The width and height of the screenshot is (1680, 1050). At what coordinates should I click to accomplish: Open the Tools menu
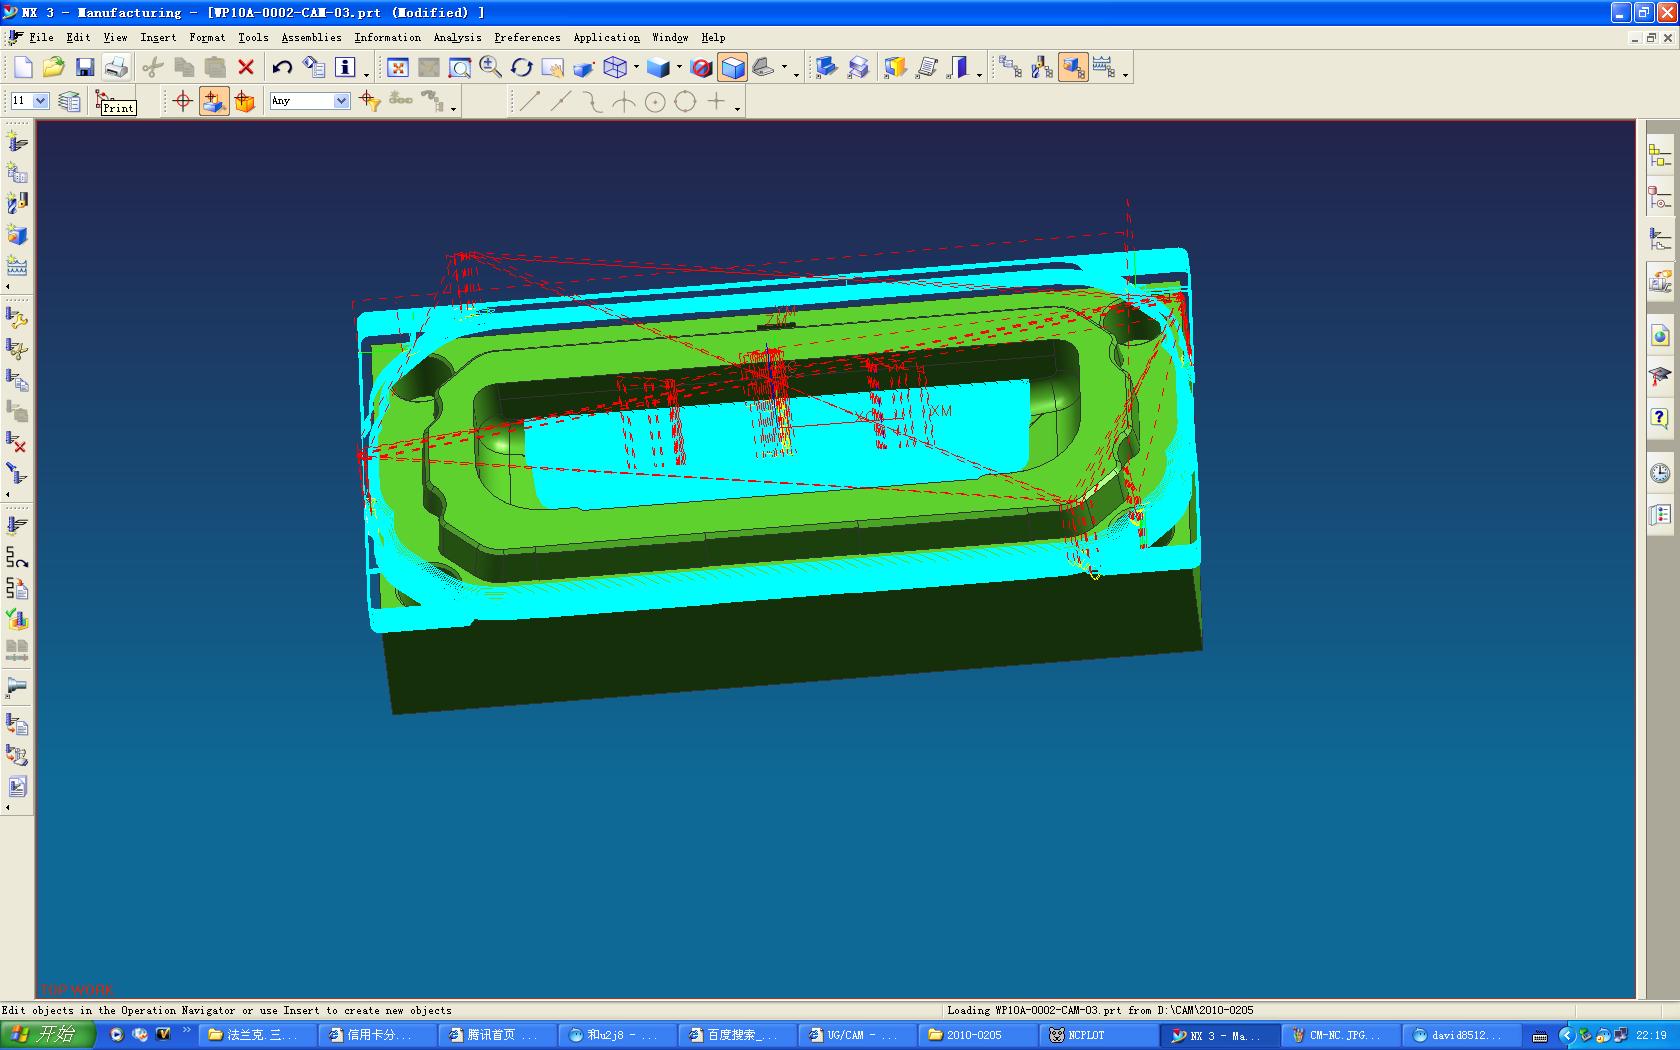click(x=253, y=37)
